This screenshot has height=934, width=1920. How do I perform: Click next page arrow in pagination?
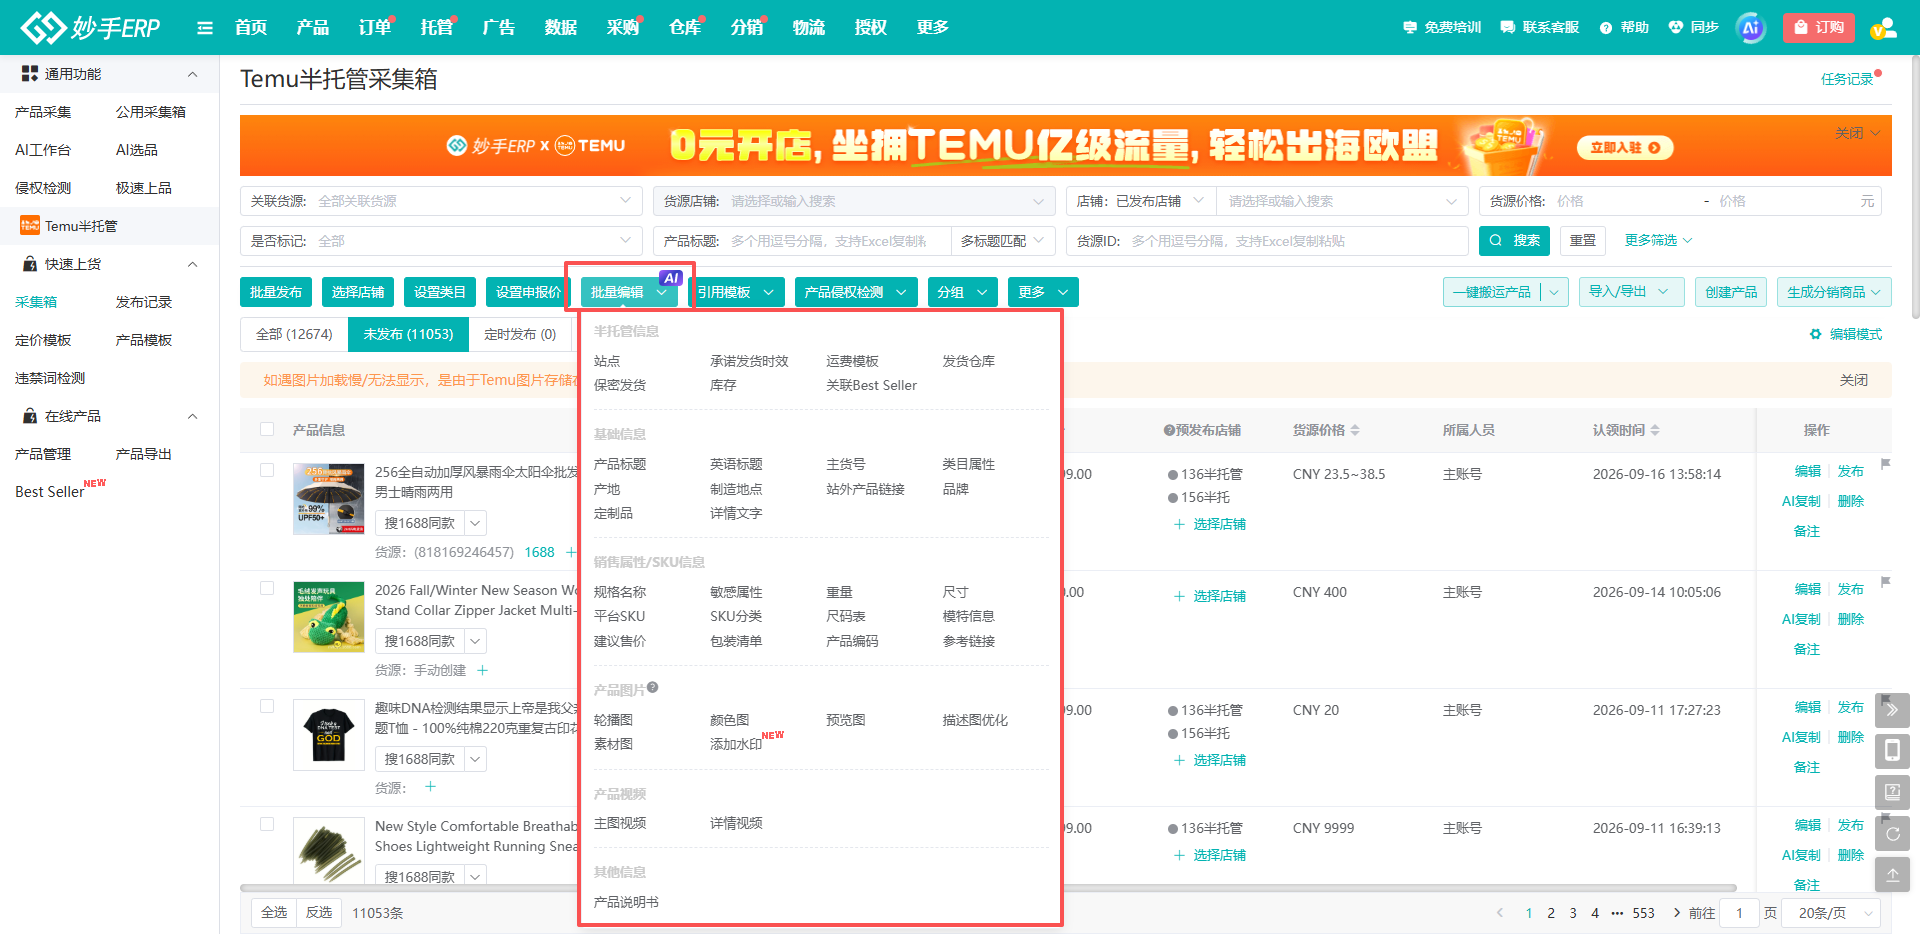click(1676, 913)
